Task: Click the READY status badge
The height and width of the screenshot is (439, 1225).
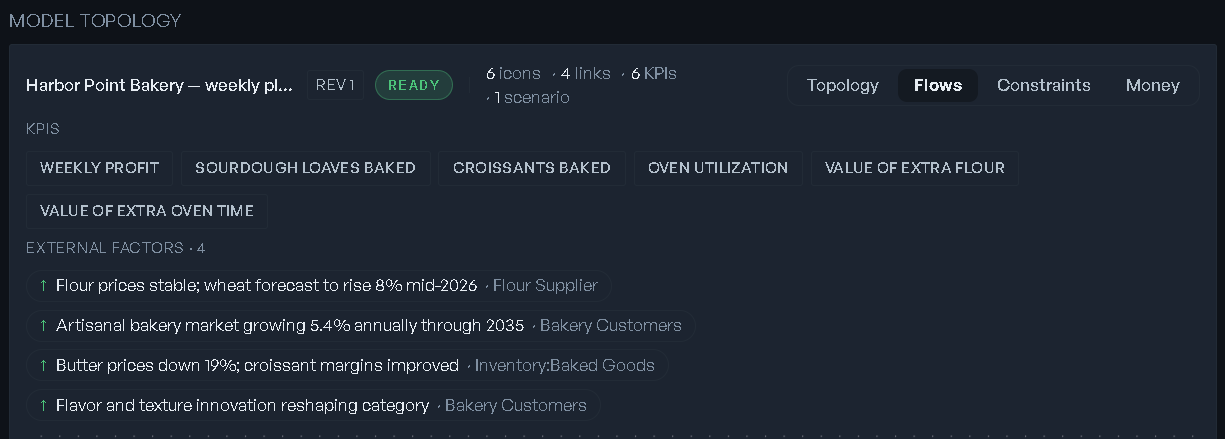Action: click(x=414, y=85)
